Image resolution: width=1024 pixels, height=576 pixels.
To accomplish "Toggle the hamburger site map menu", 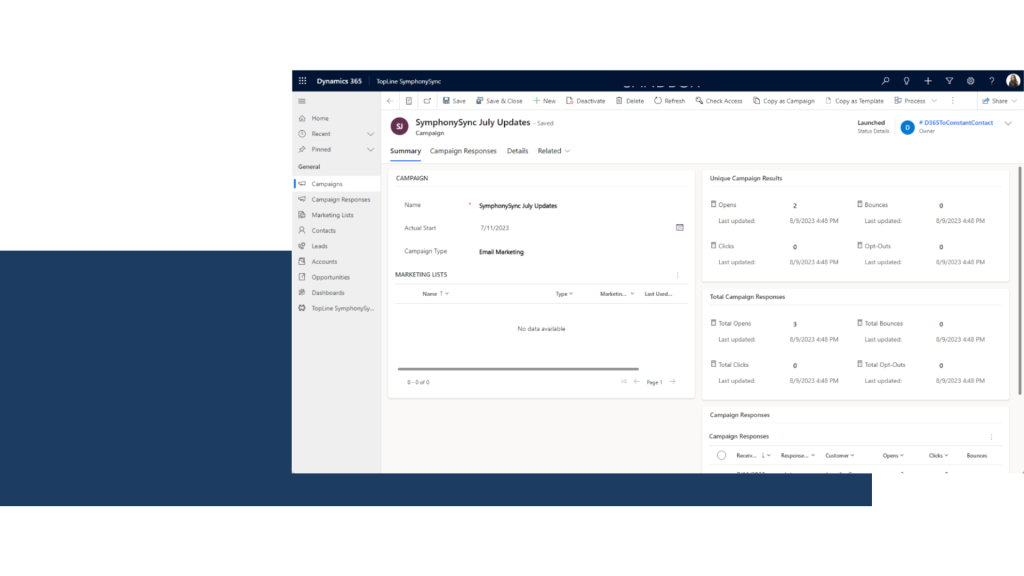I will tap(302, 101).
